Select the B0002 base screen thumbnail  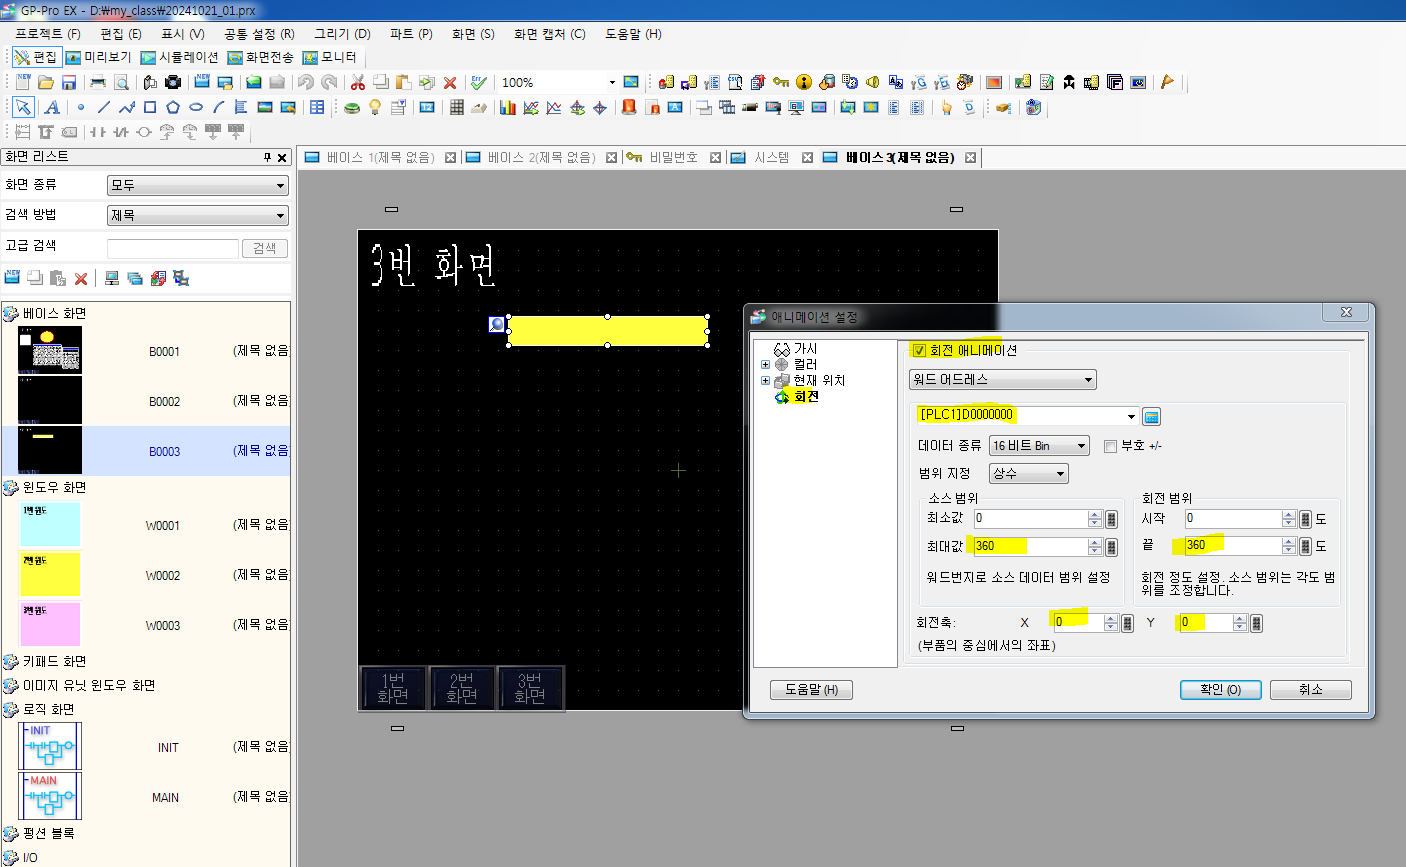(50, 401)
